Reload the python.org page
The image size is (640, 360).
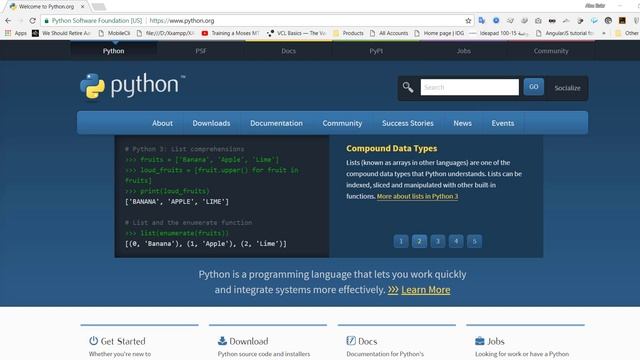click(33, 20)
